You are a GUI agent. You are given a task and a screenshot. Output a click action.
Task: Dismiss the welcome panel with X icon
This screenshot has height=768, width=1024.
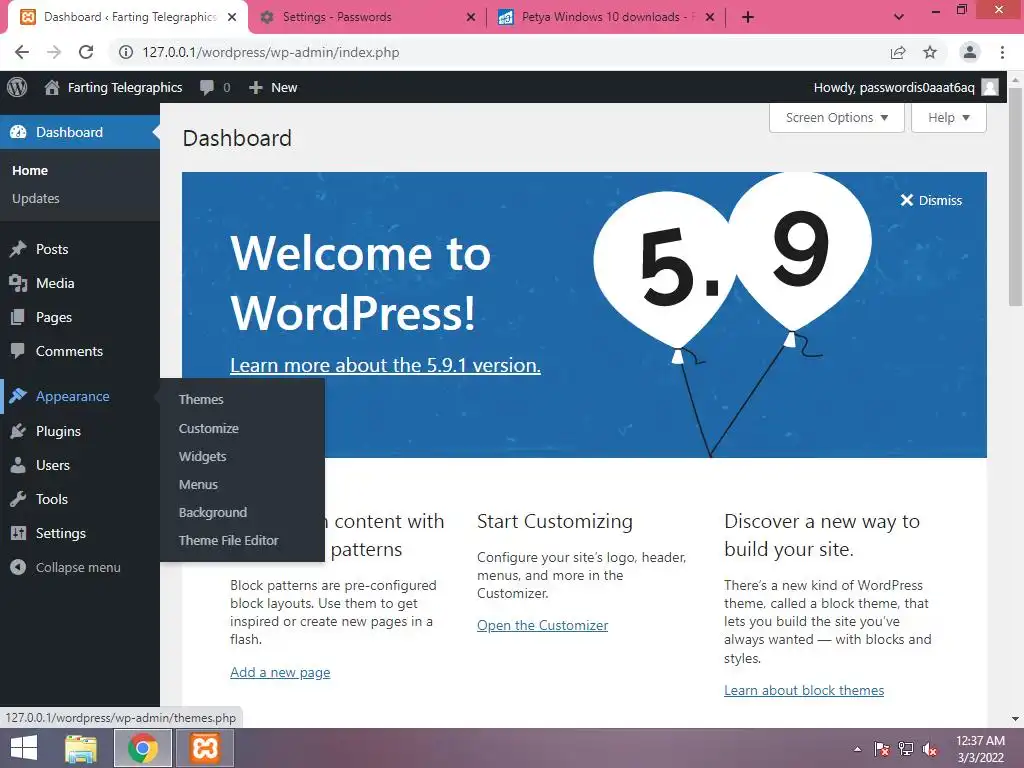[x=906, y=200]
